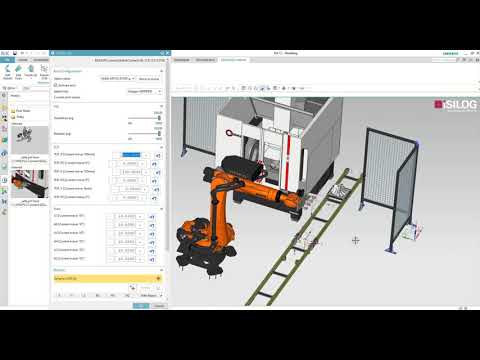The image size is (480, 360).
Task: Click the orange icon on the yellow pose row
Action: click(158, 278)
